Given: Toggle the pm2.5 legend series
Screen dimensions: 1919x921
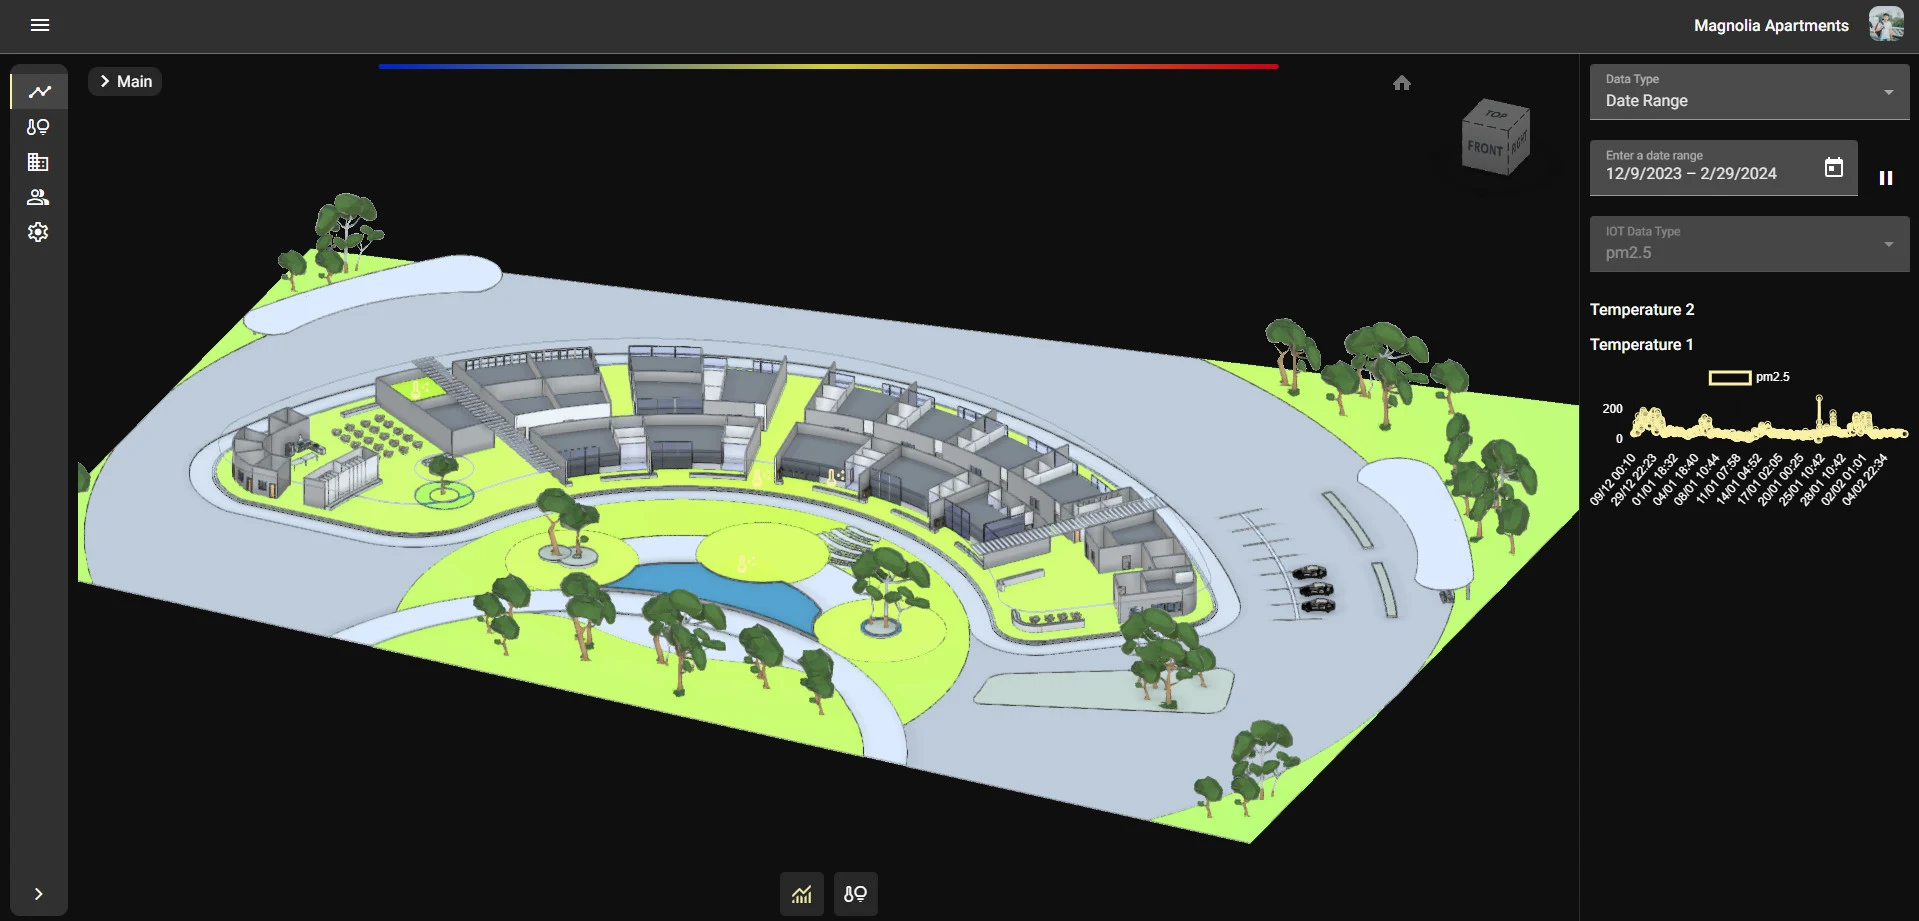Looking at the screenshot, I should [x=1730, y=377].
